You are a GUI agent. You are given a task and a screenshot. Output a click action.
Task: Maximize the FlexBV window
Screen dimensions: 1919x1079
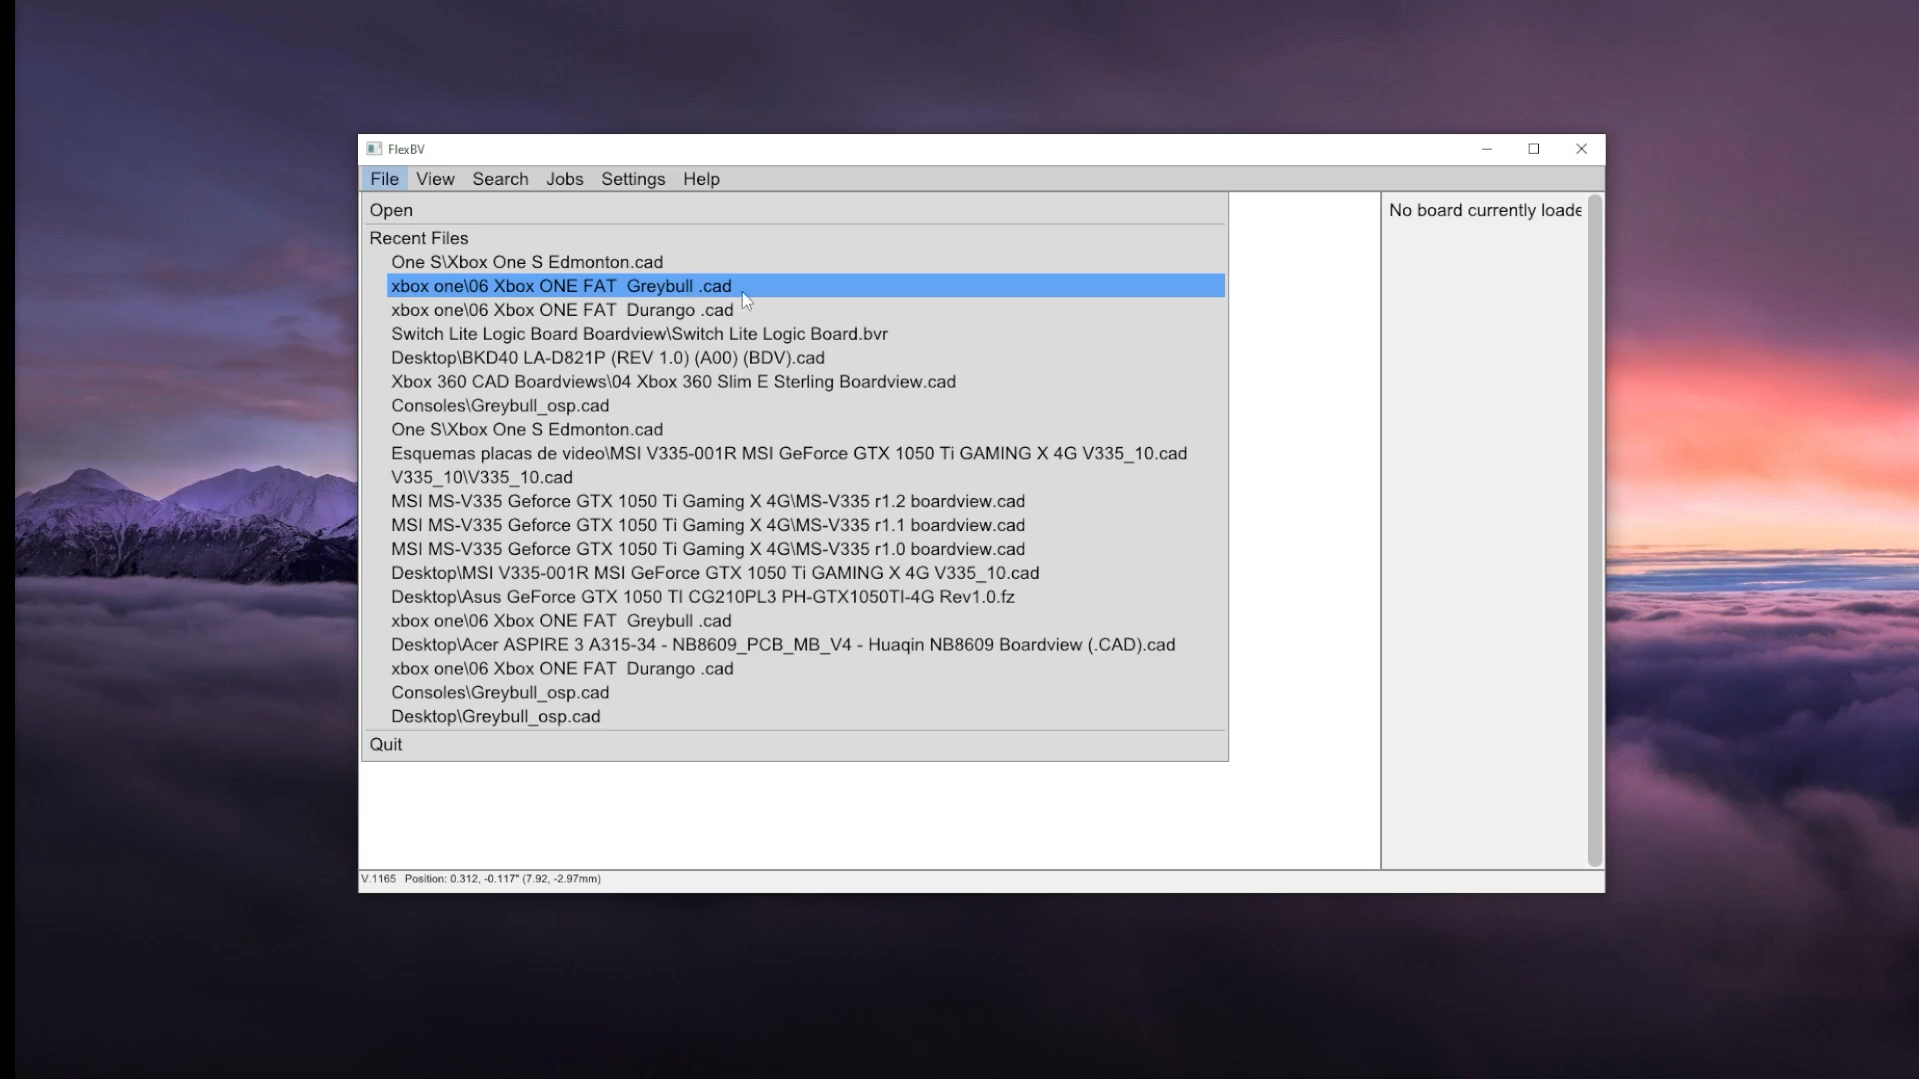tap(1534, 149)
